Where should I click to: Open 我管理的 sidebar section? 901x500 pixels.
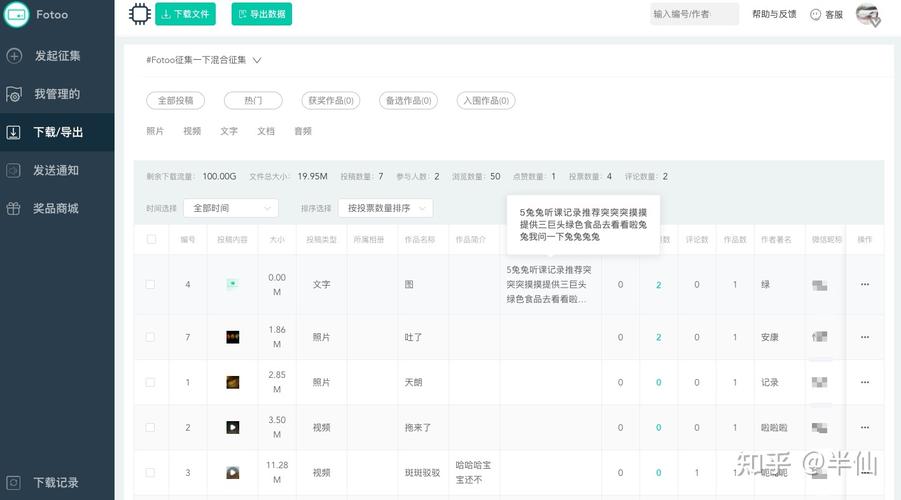click(x=14, y=94)
